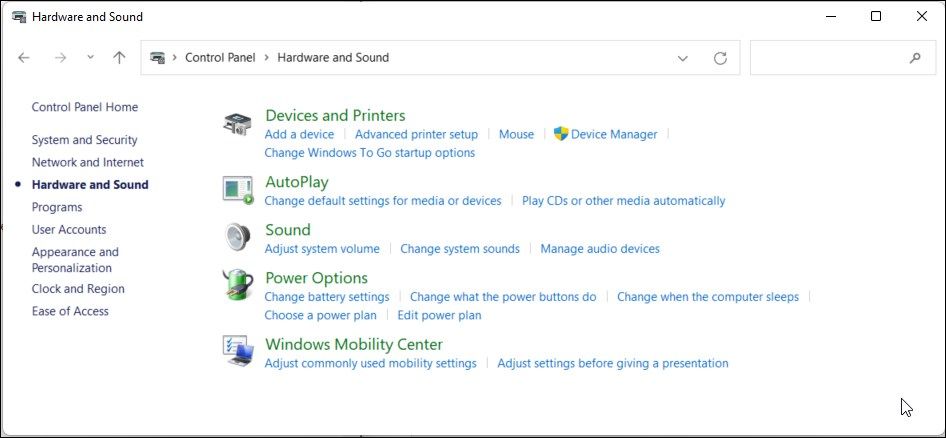Viewport: 946px width, 438px height.
Task: Open the Power Options battery icon
Action: pyautogui.click(x=238, y=285)
